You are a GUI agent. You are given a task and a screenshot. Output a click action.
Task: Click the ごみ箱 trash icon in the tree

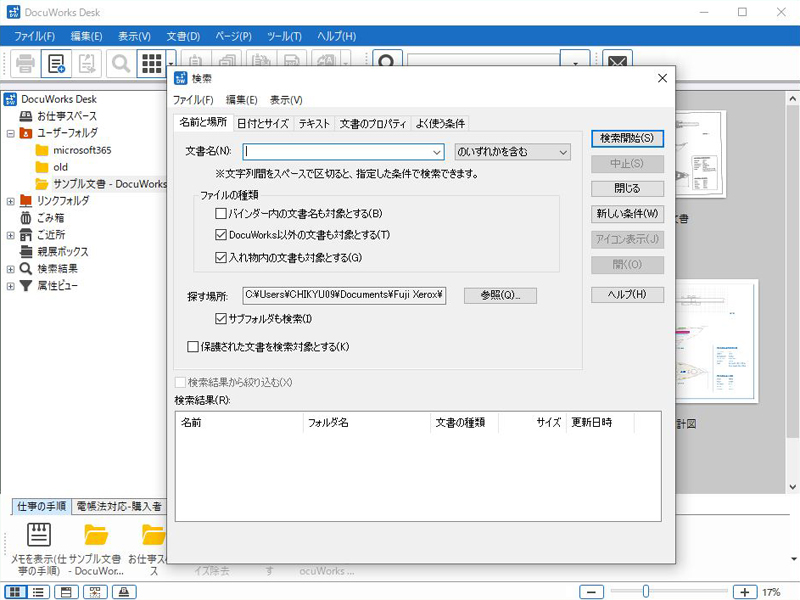(26, 218)
